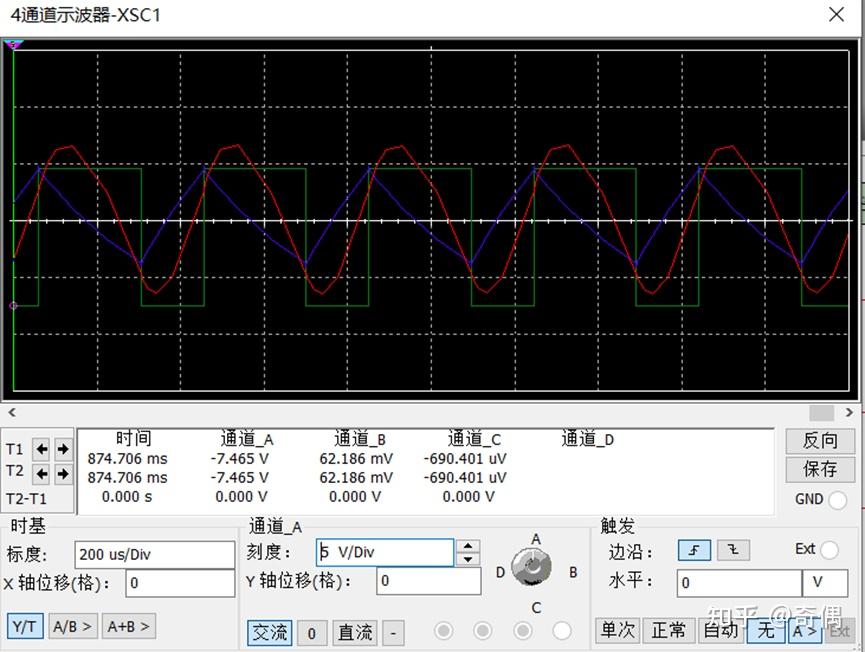Click the left scroll arrow below the waveform
This screenshot has width=865, height=652.
(11, 412)
